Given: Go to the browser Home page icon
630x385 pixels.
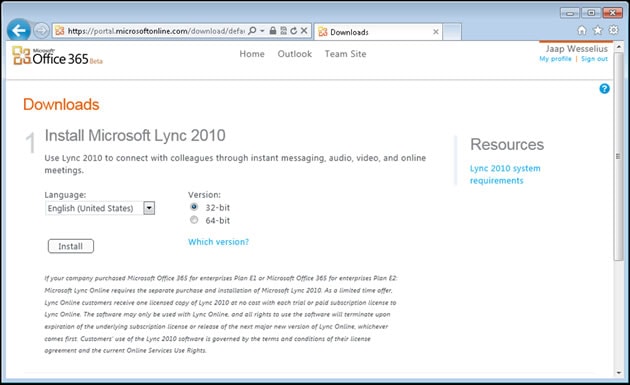Looking at the screenshot, I should (x=582, y=30).
